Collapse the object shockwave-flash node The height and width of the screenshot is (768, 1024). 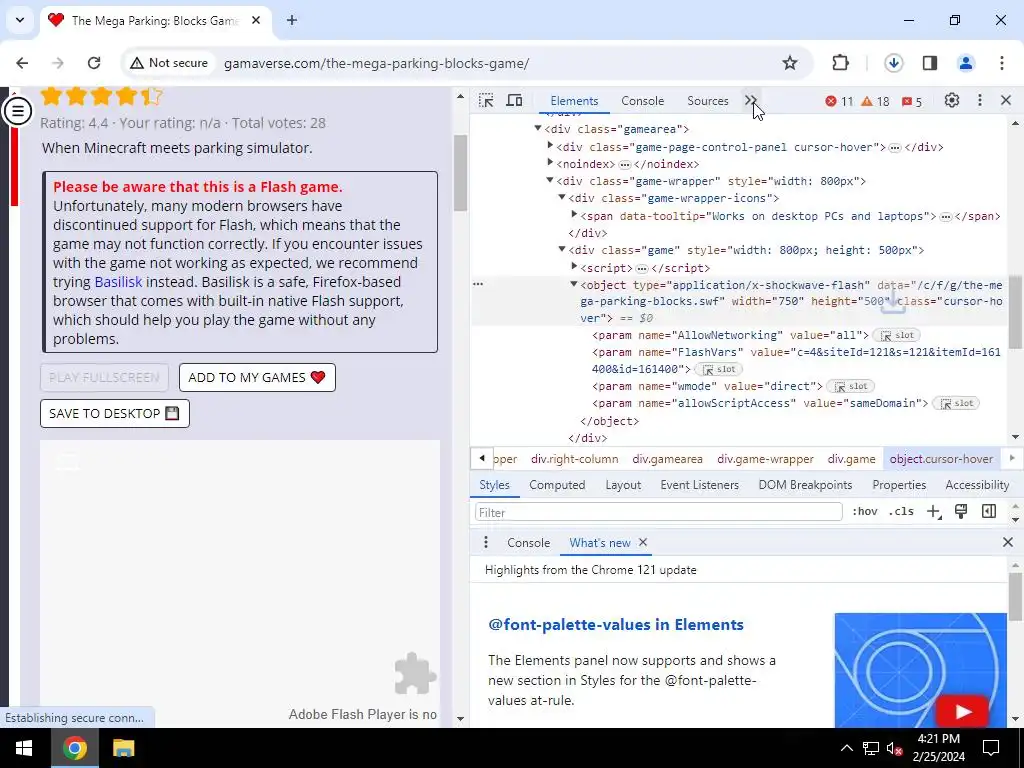[574, 284]
